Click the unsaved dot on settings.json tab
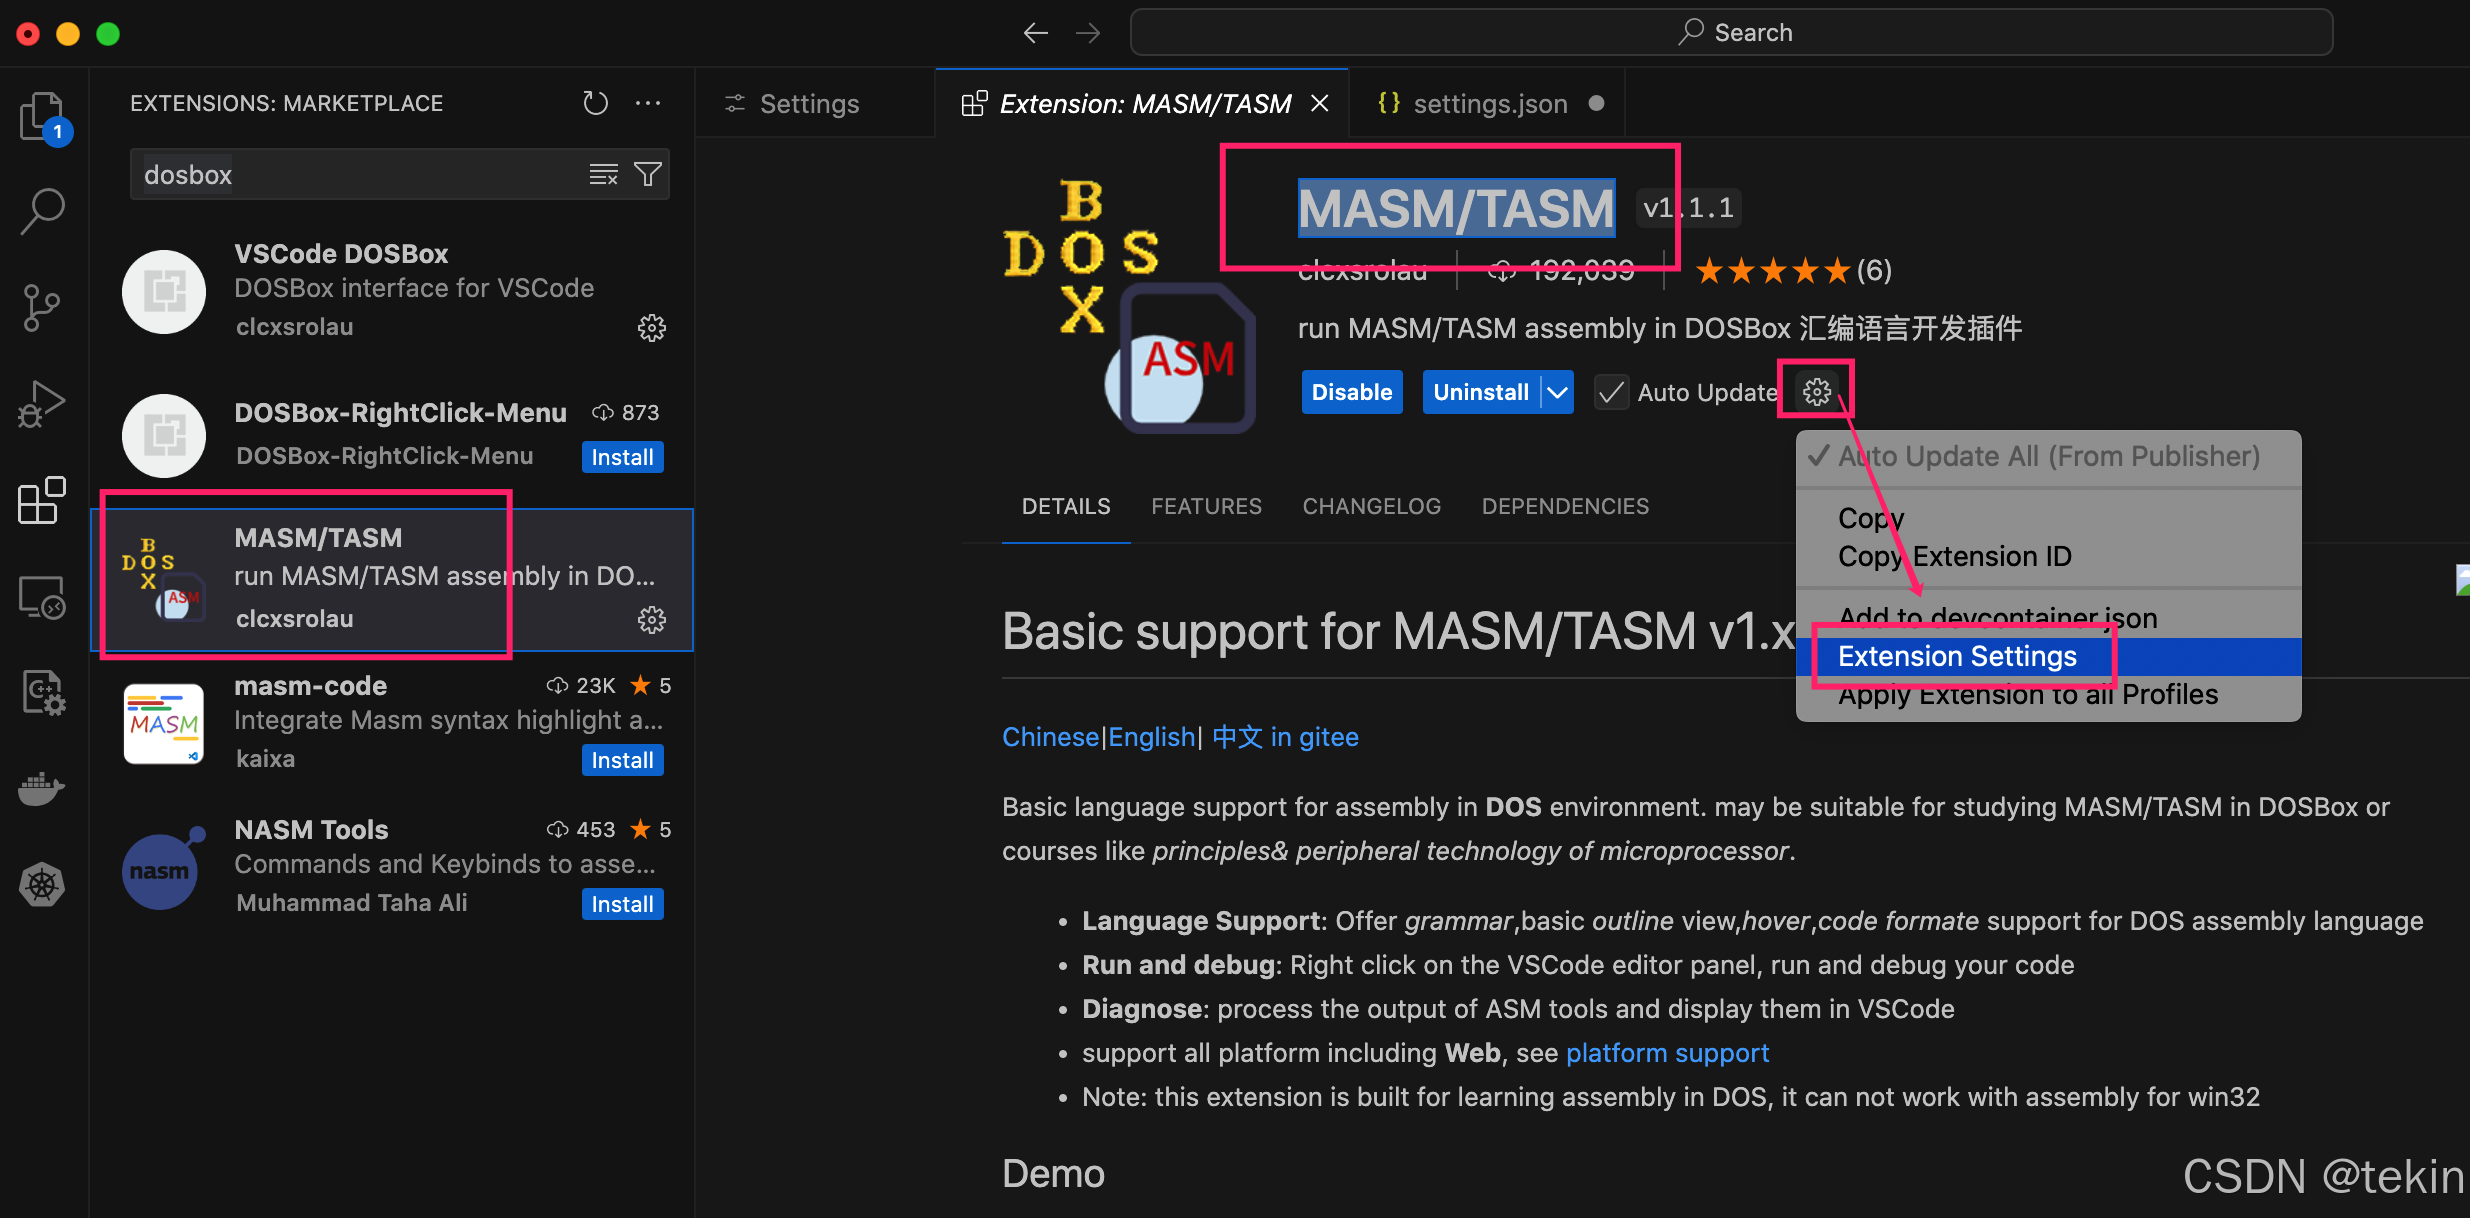Viewport: 2470px width, 1218px height. click(1597, 103)
